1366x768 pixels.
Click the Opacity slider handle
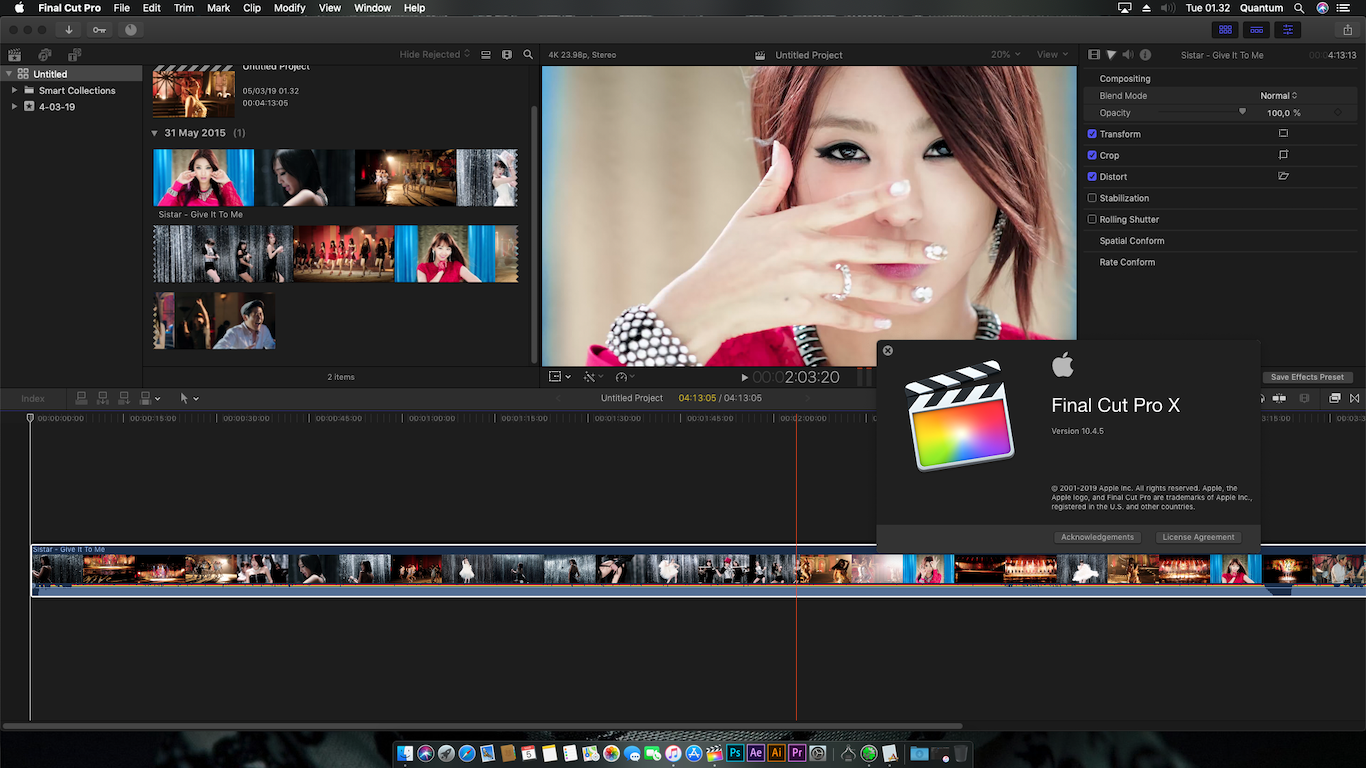1243,112
